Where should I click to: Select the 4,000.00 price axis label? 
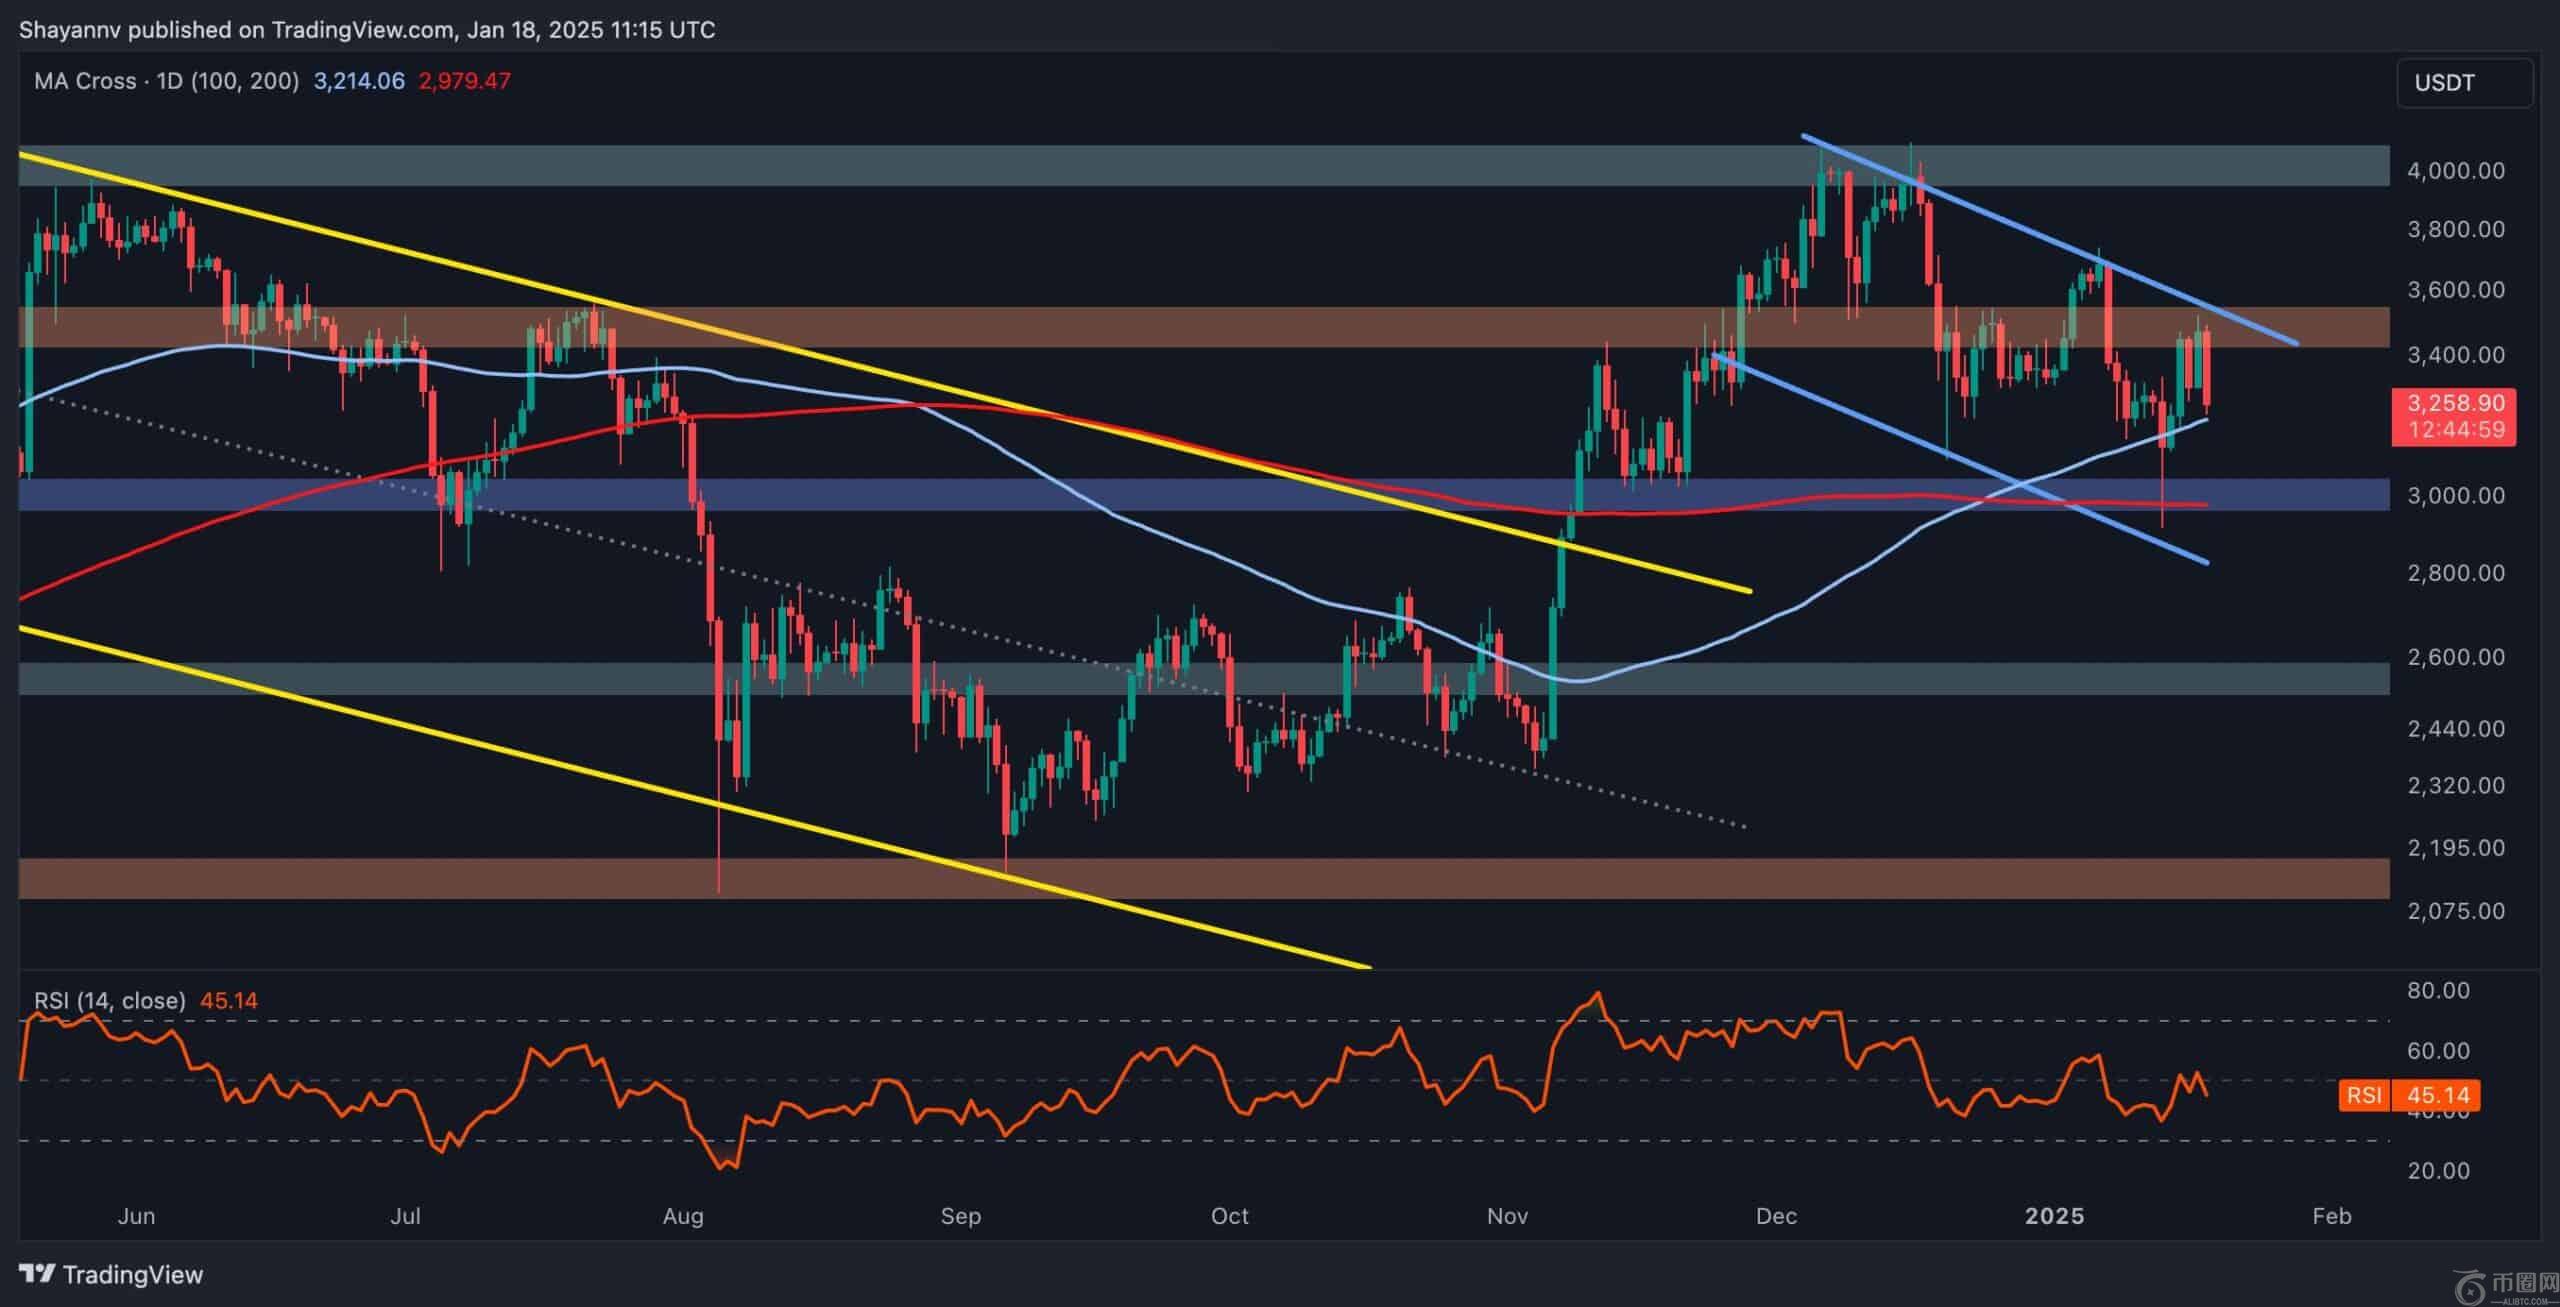[x=2455, y=171]
